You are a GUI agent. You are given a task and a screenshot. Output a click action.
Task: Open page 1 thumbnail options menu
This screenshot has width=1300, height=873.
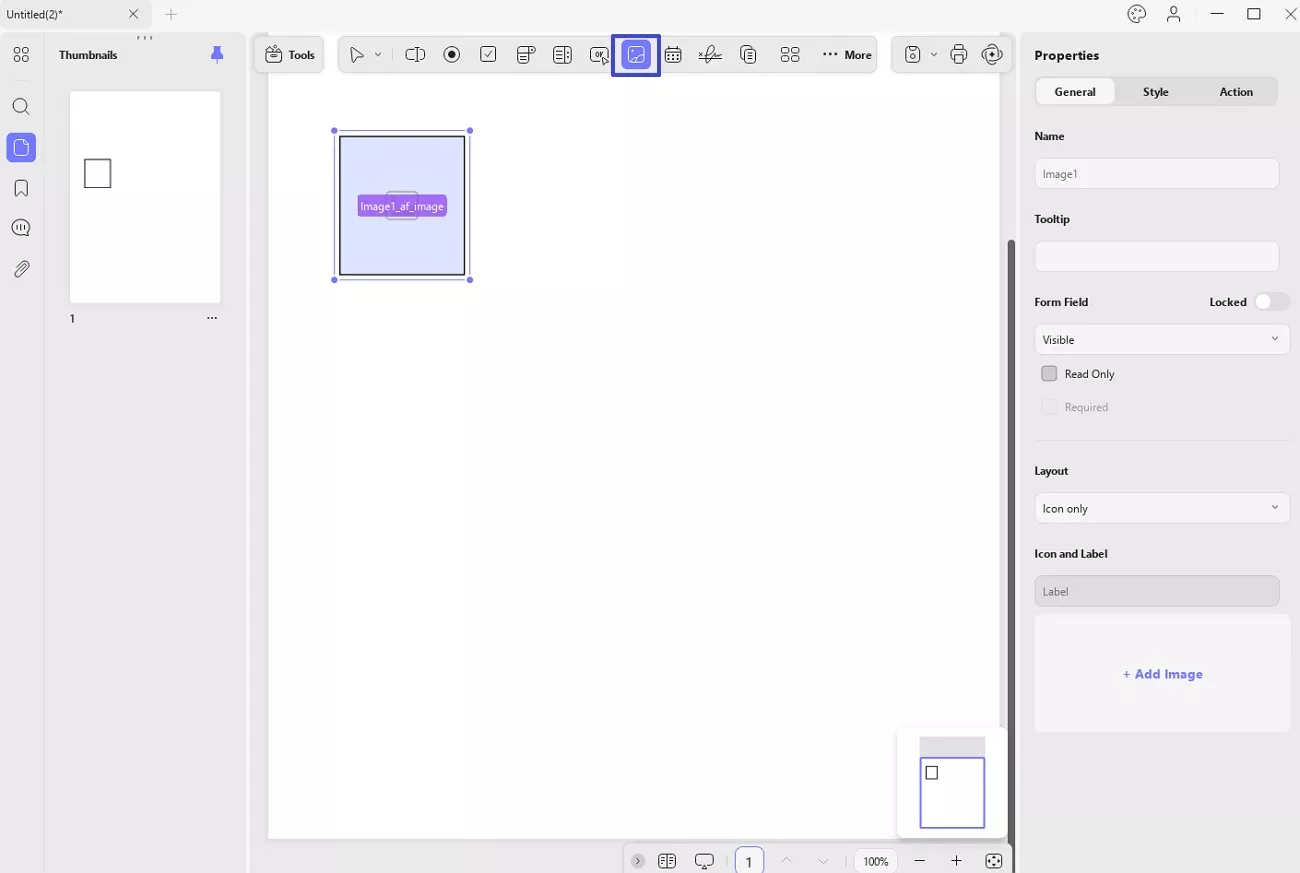(x=212, y=318)
